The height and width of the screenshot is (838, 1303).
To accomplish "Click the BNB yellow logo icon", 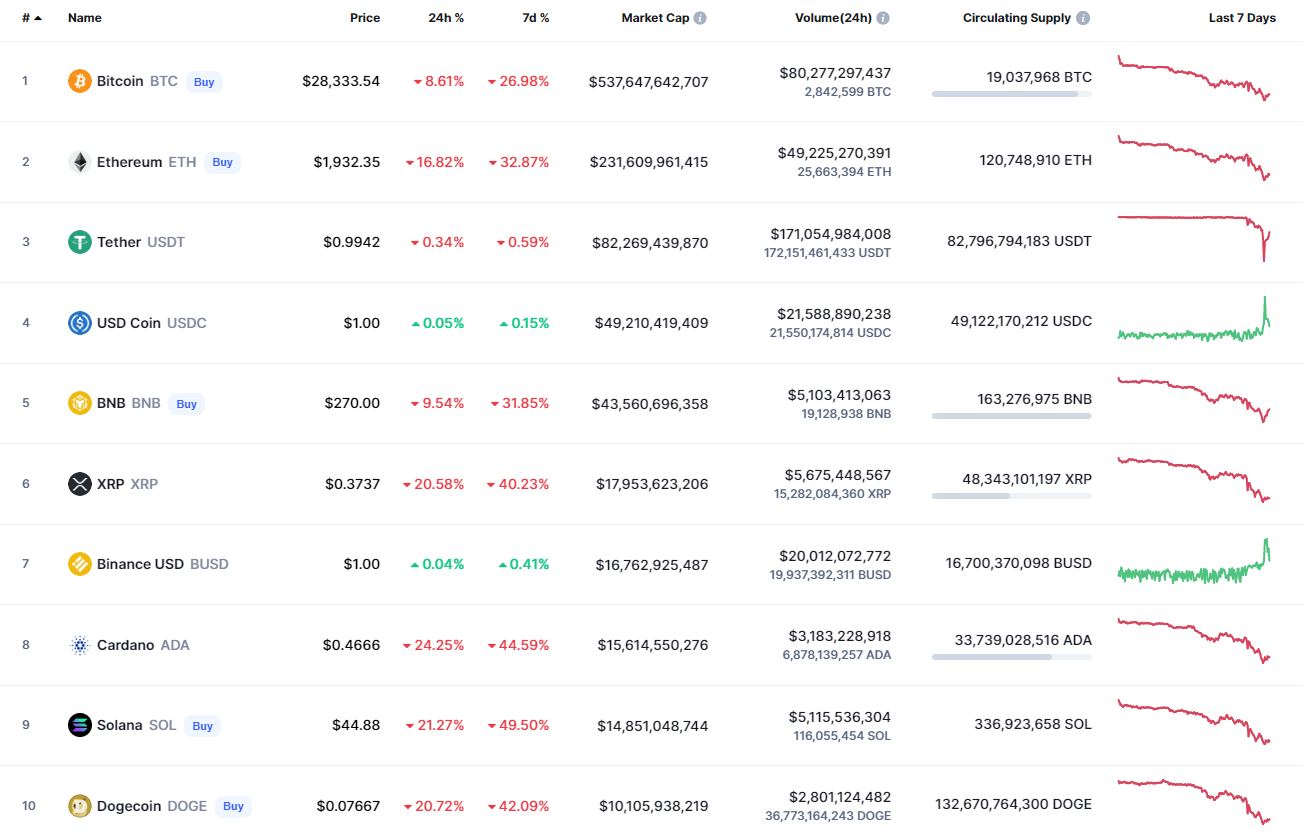I will click(x=80, y=403).
